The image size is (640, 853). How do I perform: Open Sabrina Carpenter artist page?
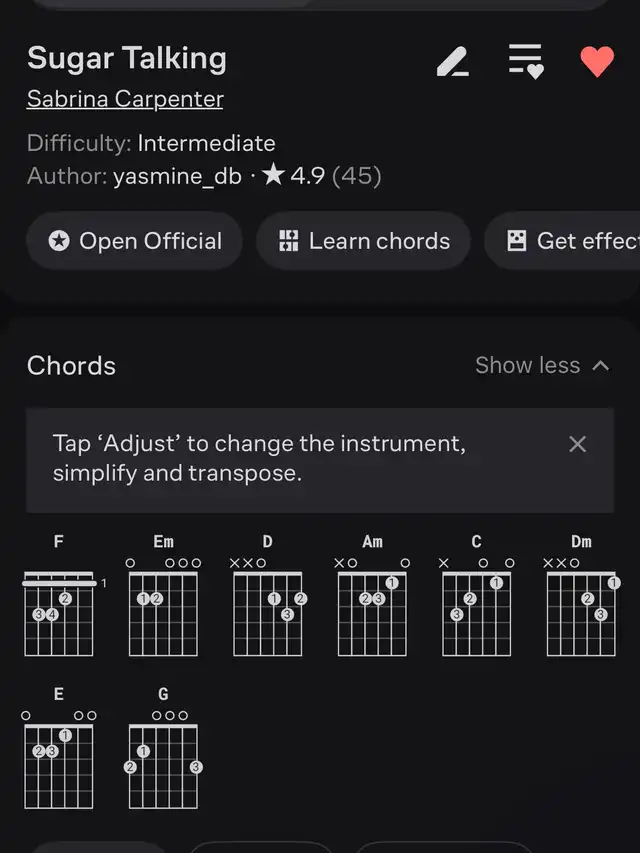pos(125,99)
